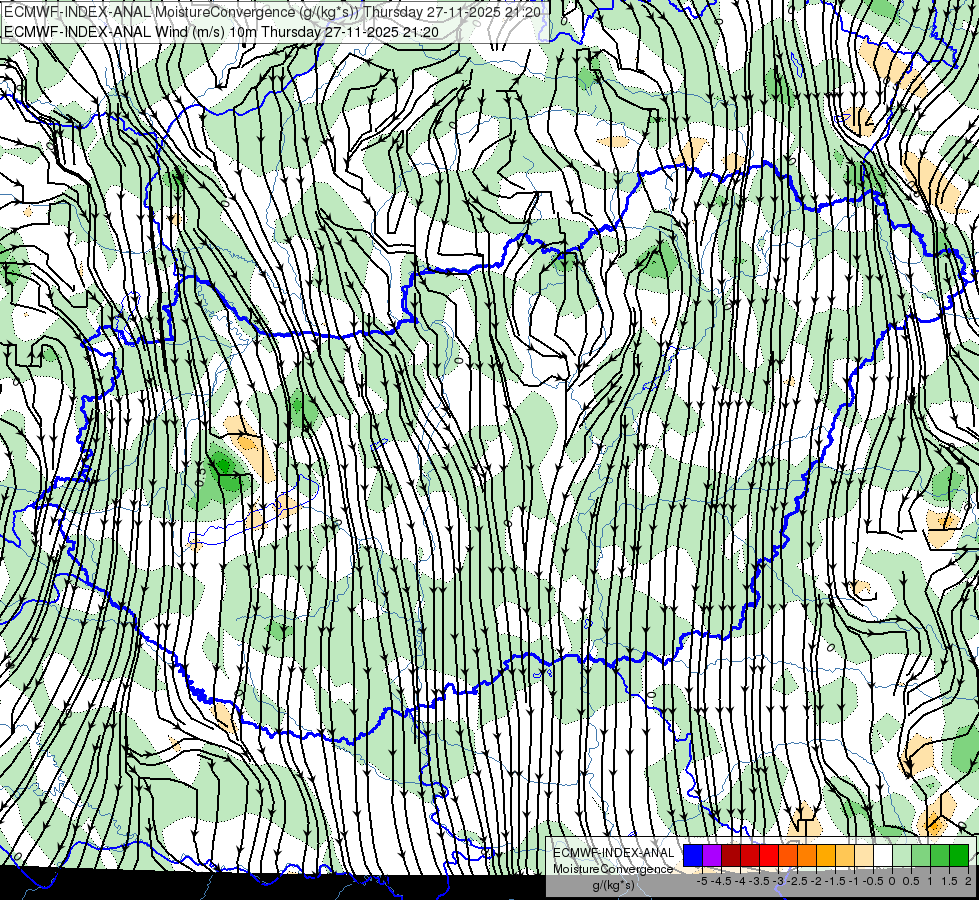Click the darkest green legend swatch
Viewport: 979px width, 900px height.
pos(959,856)
